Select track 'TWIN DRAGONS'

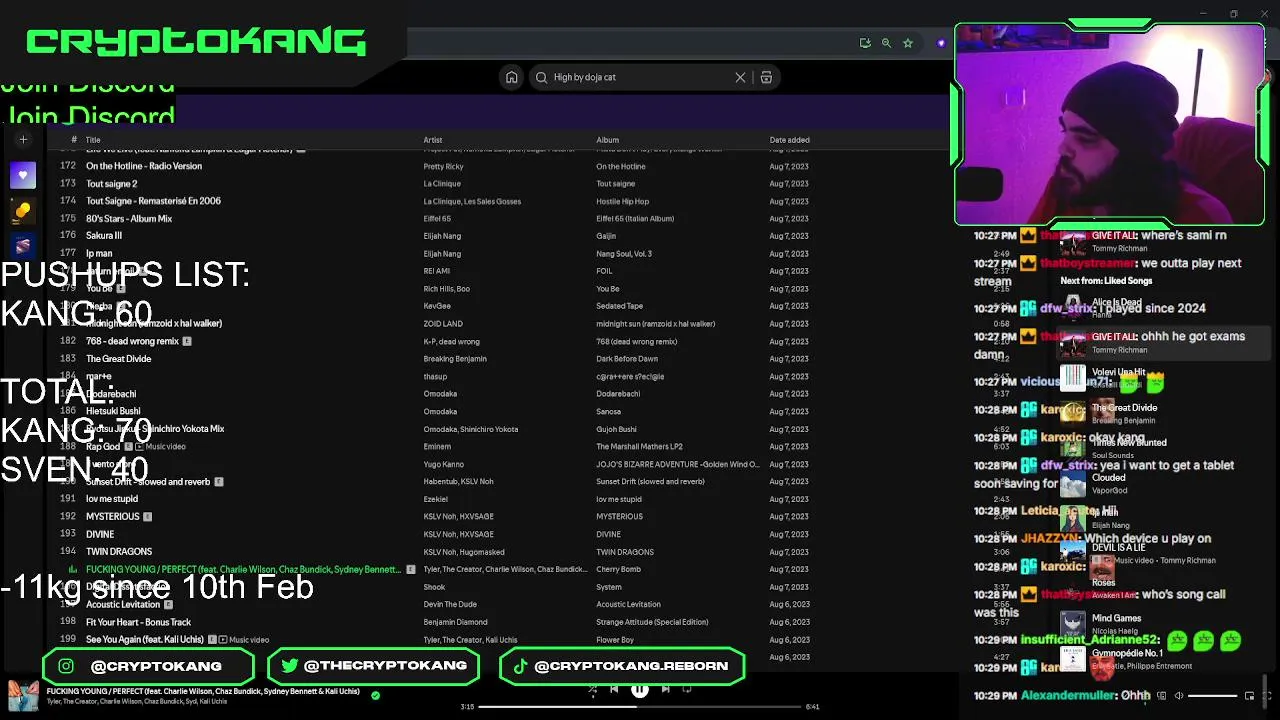(x=119, y=552)
